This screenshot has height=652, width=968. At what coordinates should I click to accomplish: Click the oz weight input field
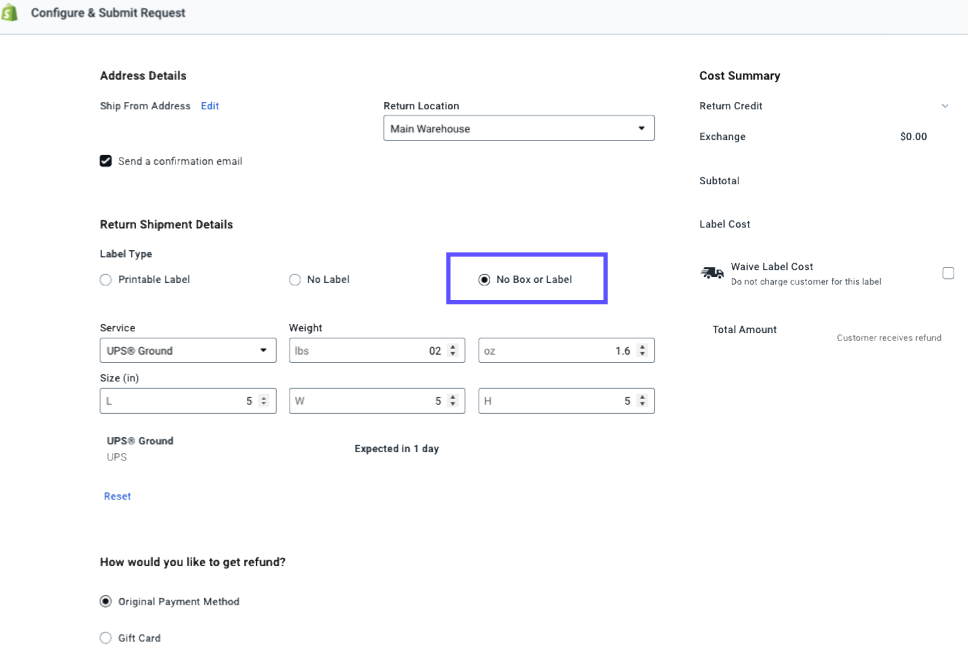pyautogui.click(x=550, y=350)
